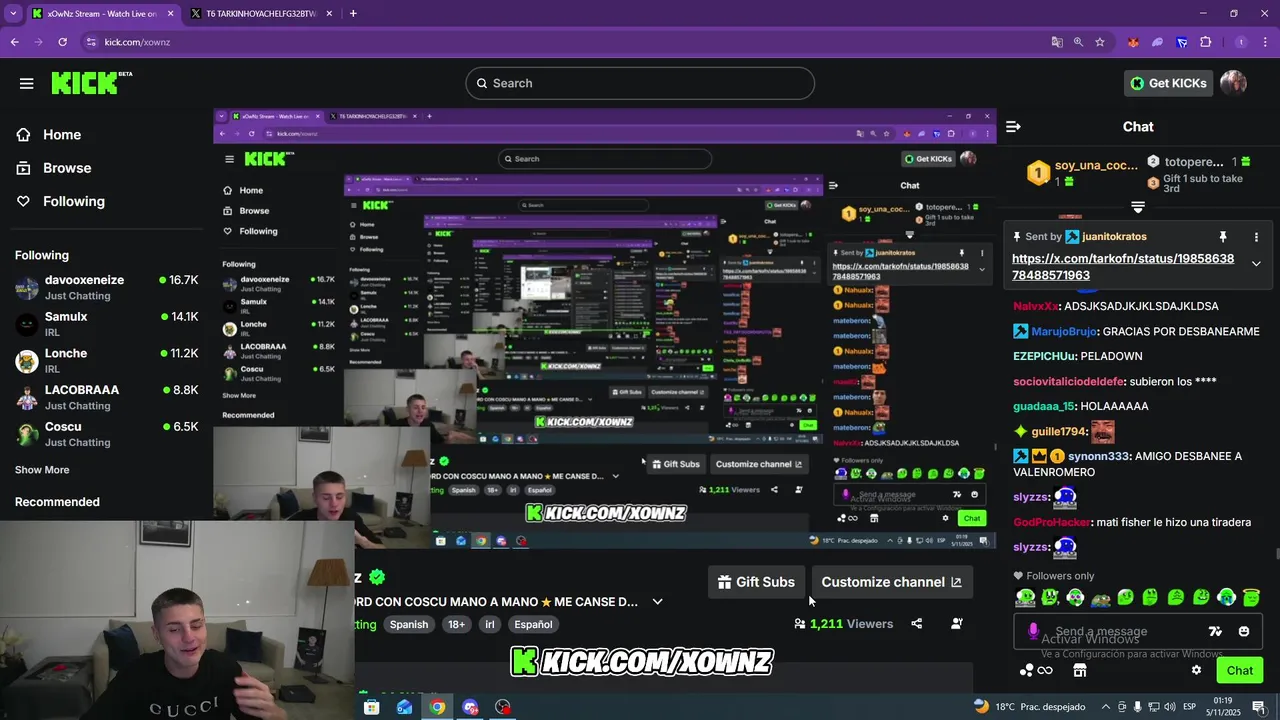The height and width of the screenshot is (720, 1280).
Task: Open a new browser tab
Action: click(x=353, y=14)
